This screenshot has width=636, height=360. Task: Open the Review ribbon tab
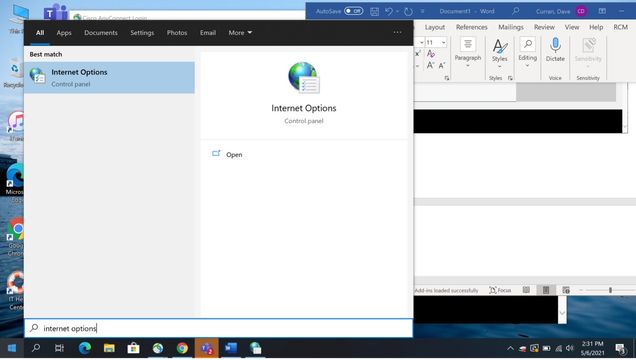click(544, 27)
